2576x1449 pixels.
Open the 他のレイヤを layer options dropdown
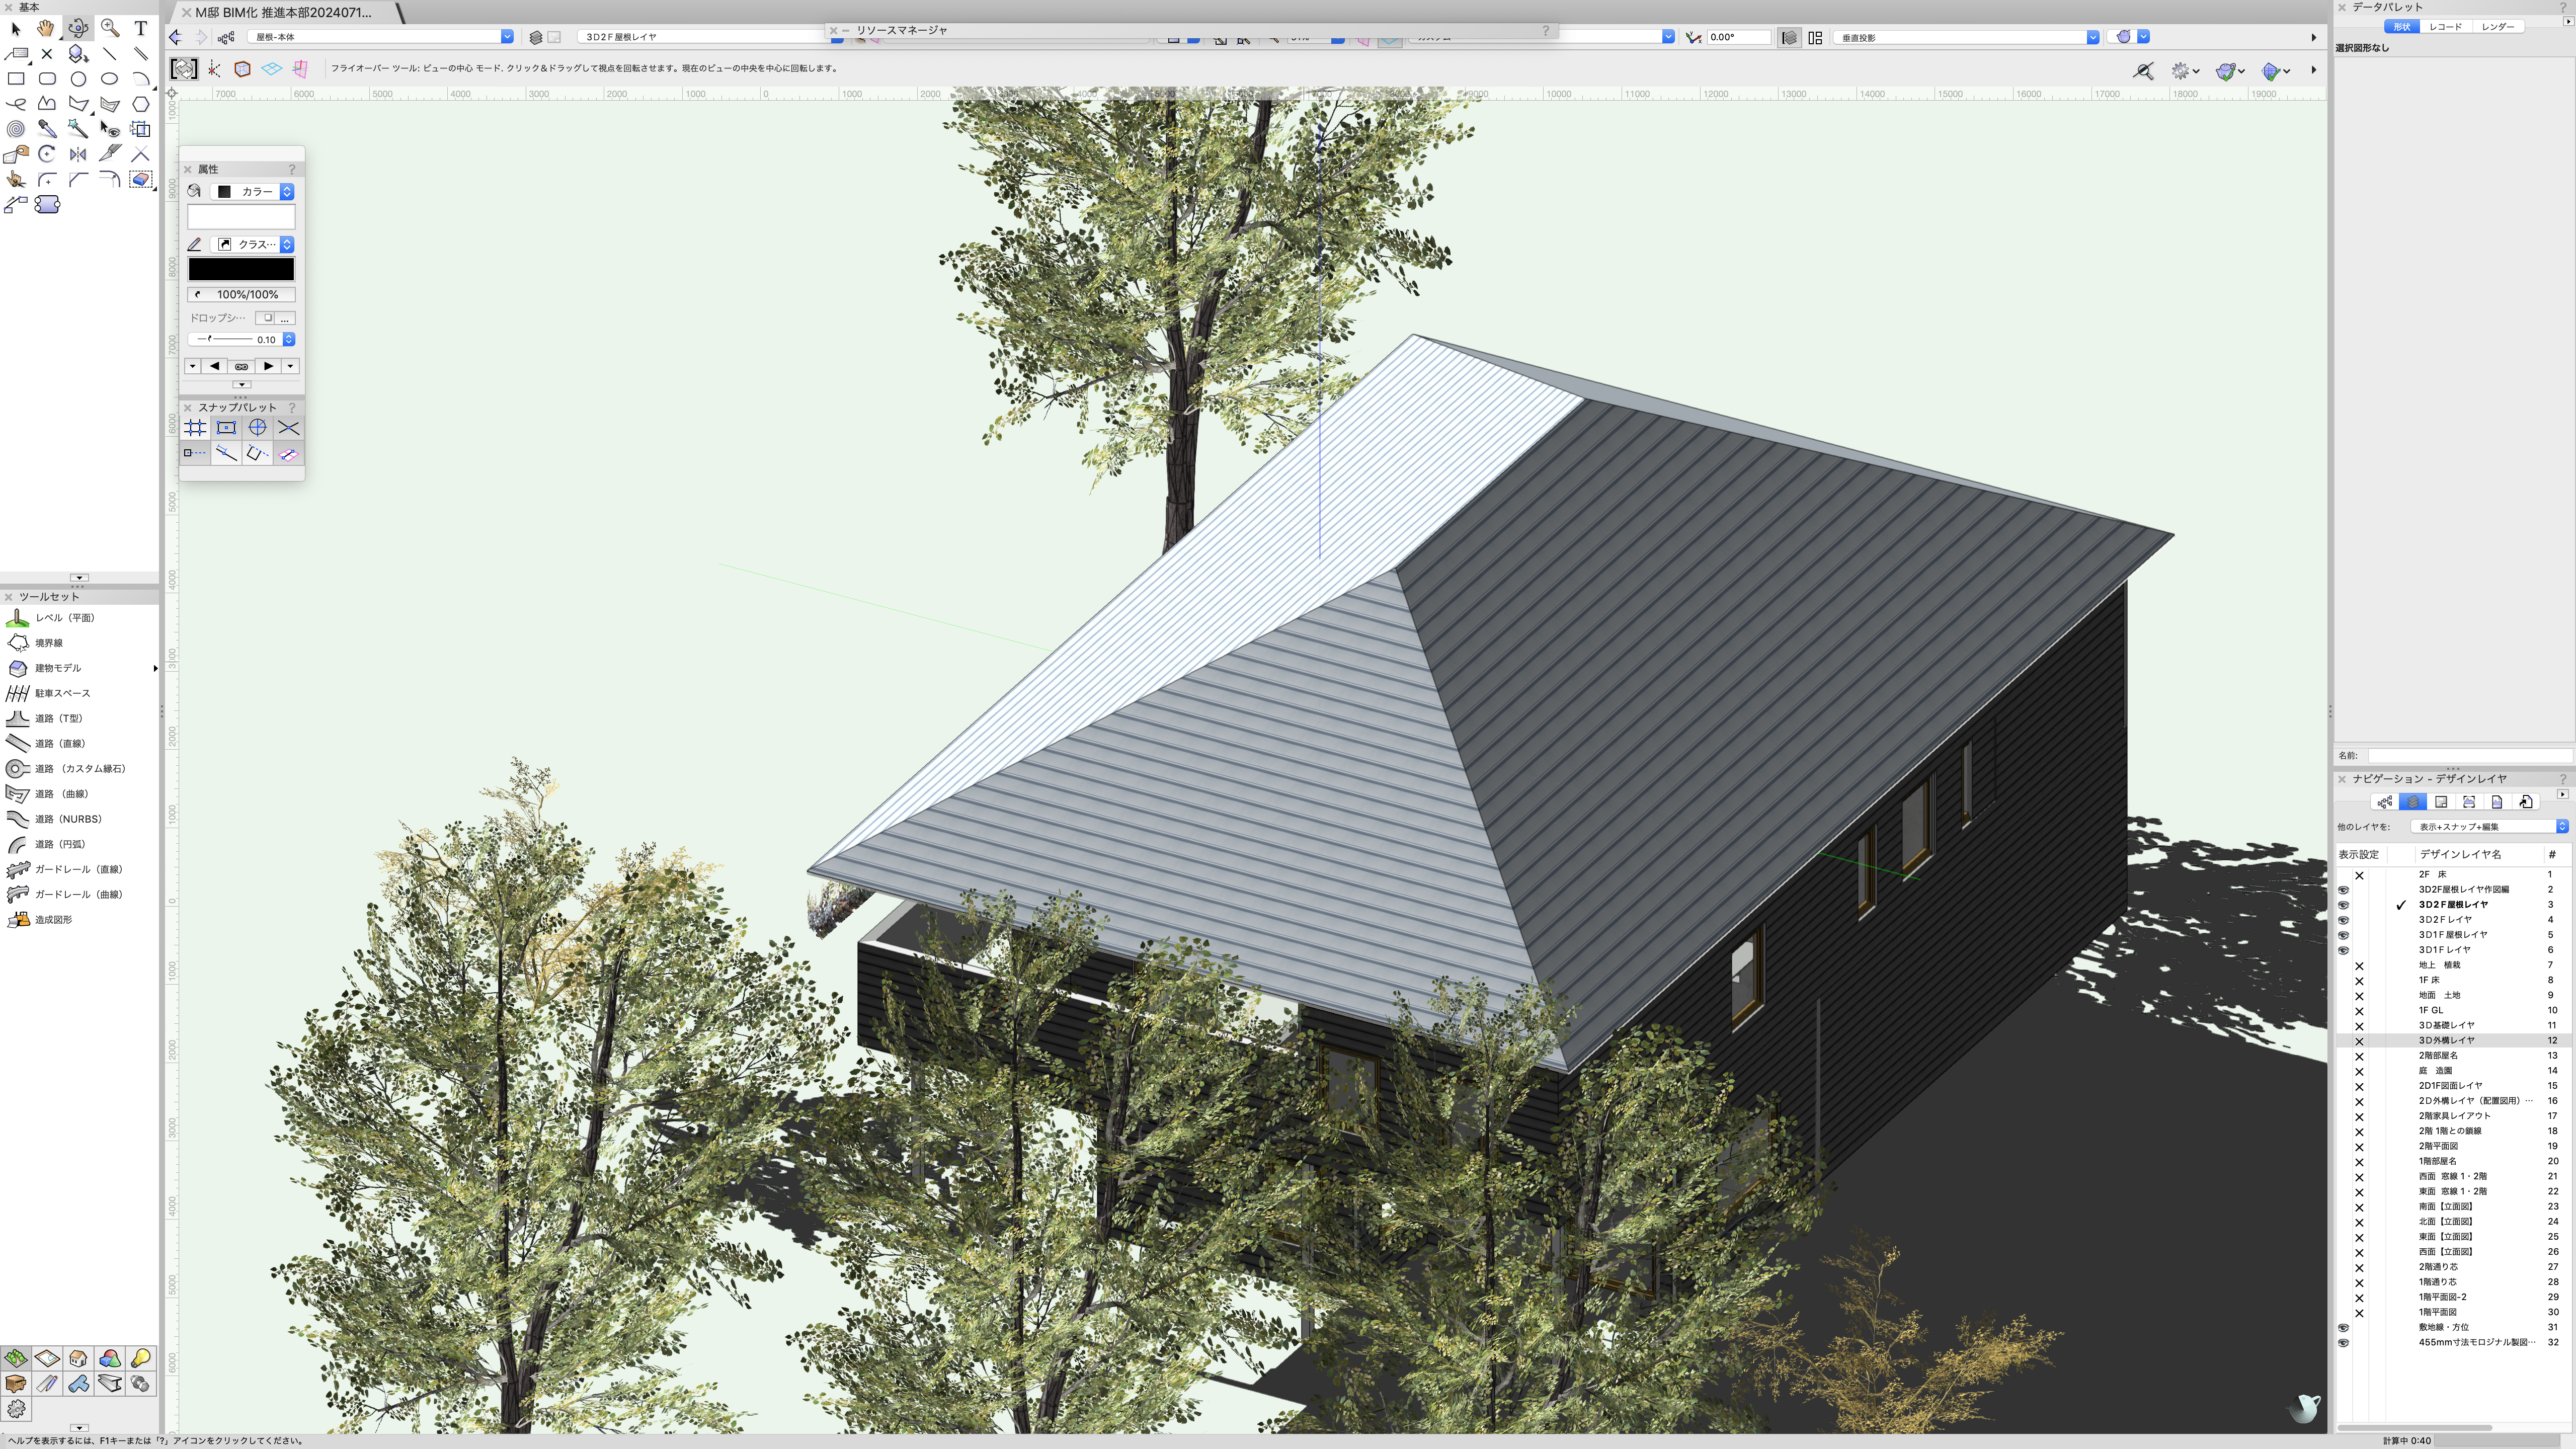tap(2489, 827)
